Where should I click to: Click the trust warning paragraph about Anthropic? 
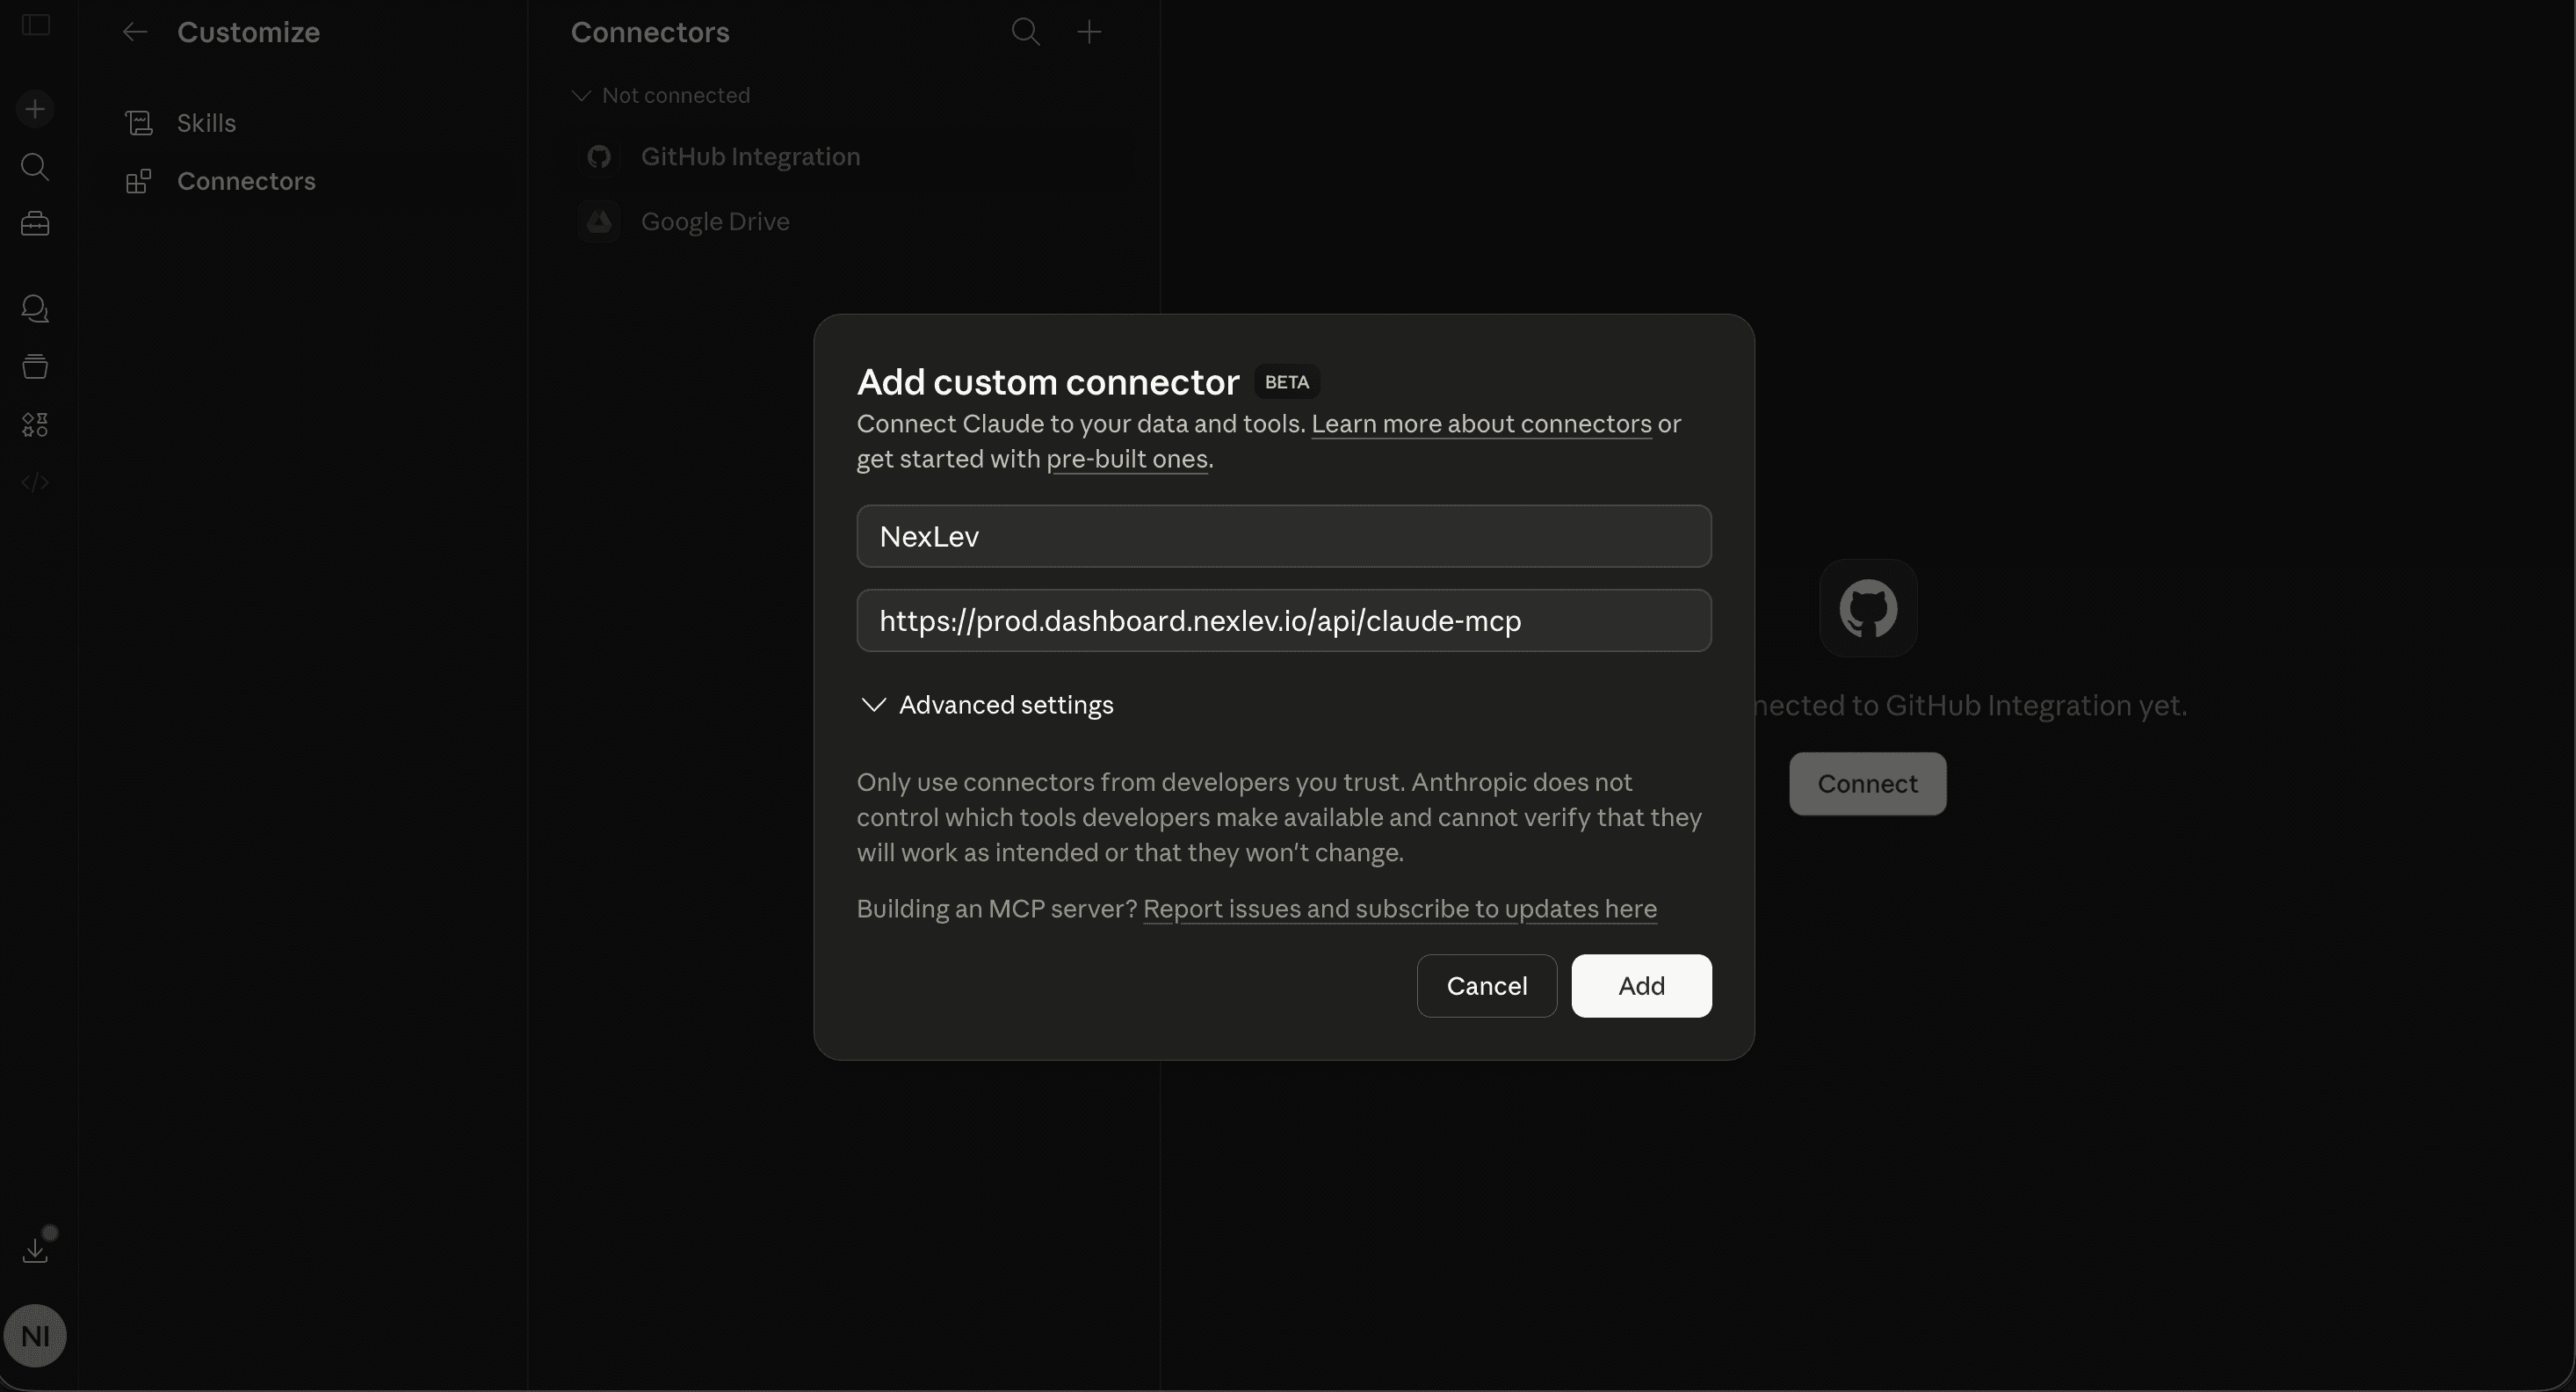[x=1280, y=817]
